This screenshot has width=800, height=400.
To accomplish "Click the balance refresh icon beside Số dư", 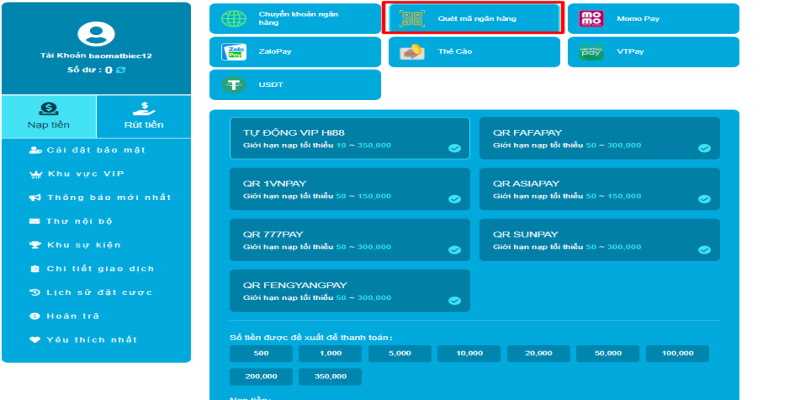I will [x=121, y=71].
